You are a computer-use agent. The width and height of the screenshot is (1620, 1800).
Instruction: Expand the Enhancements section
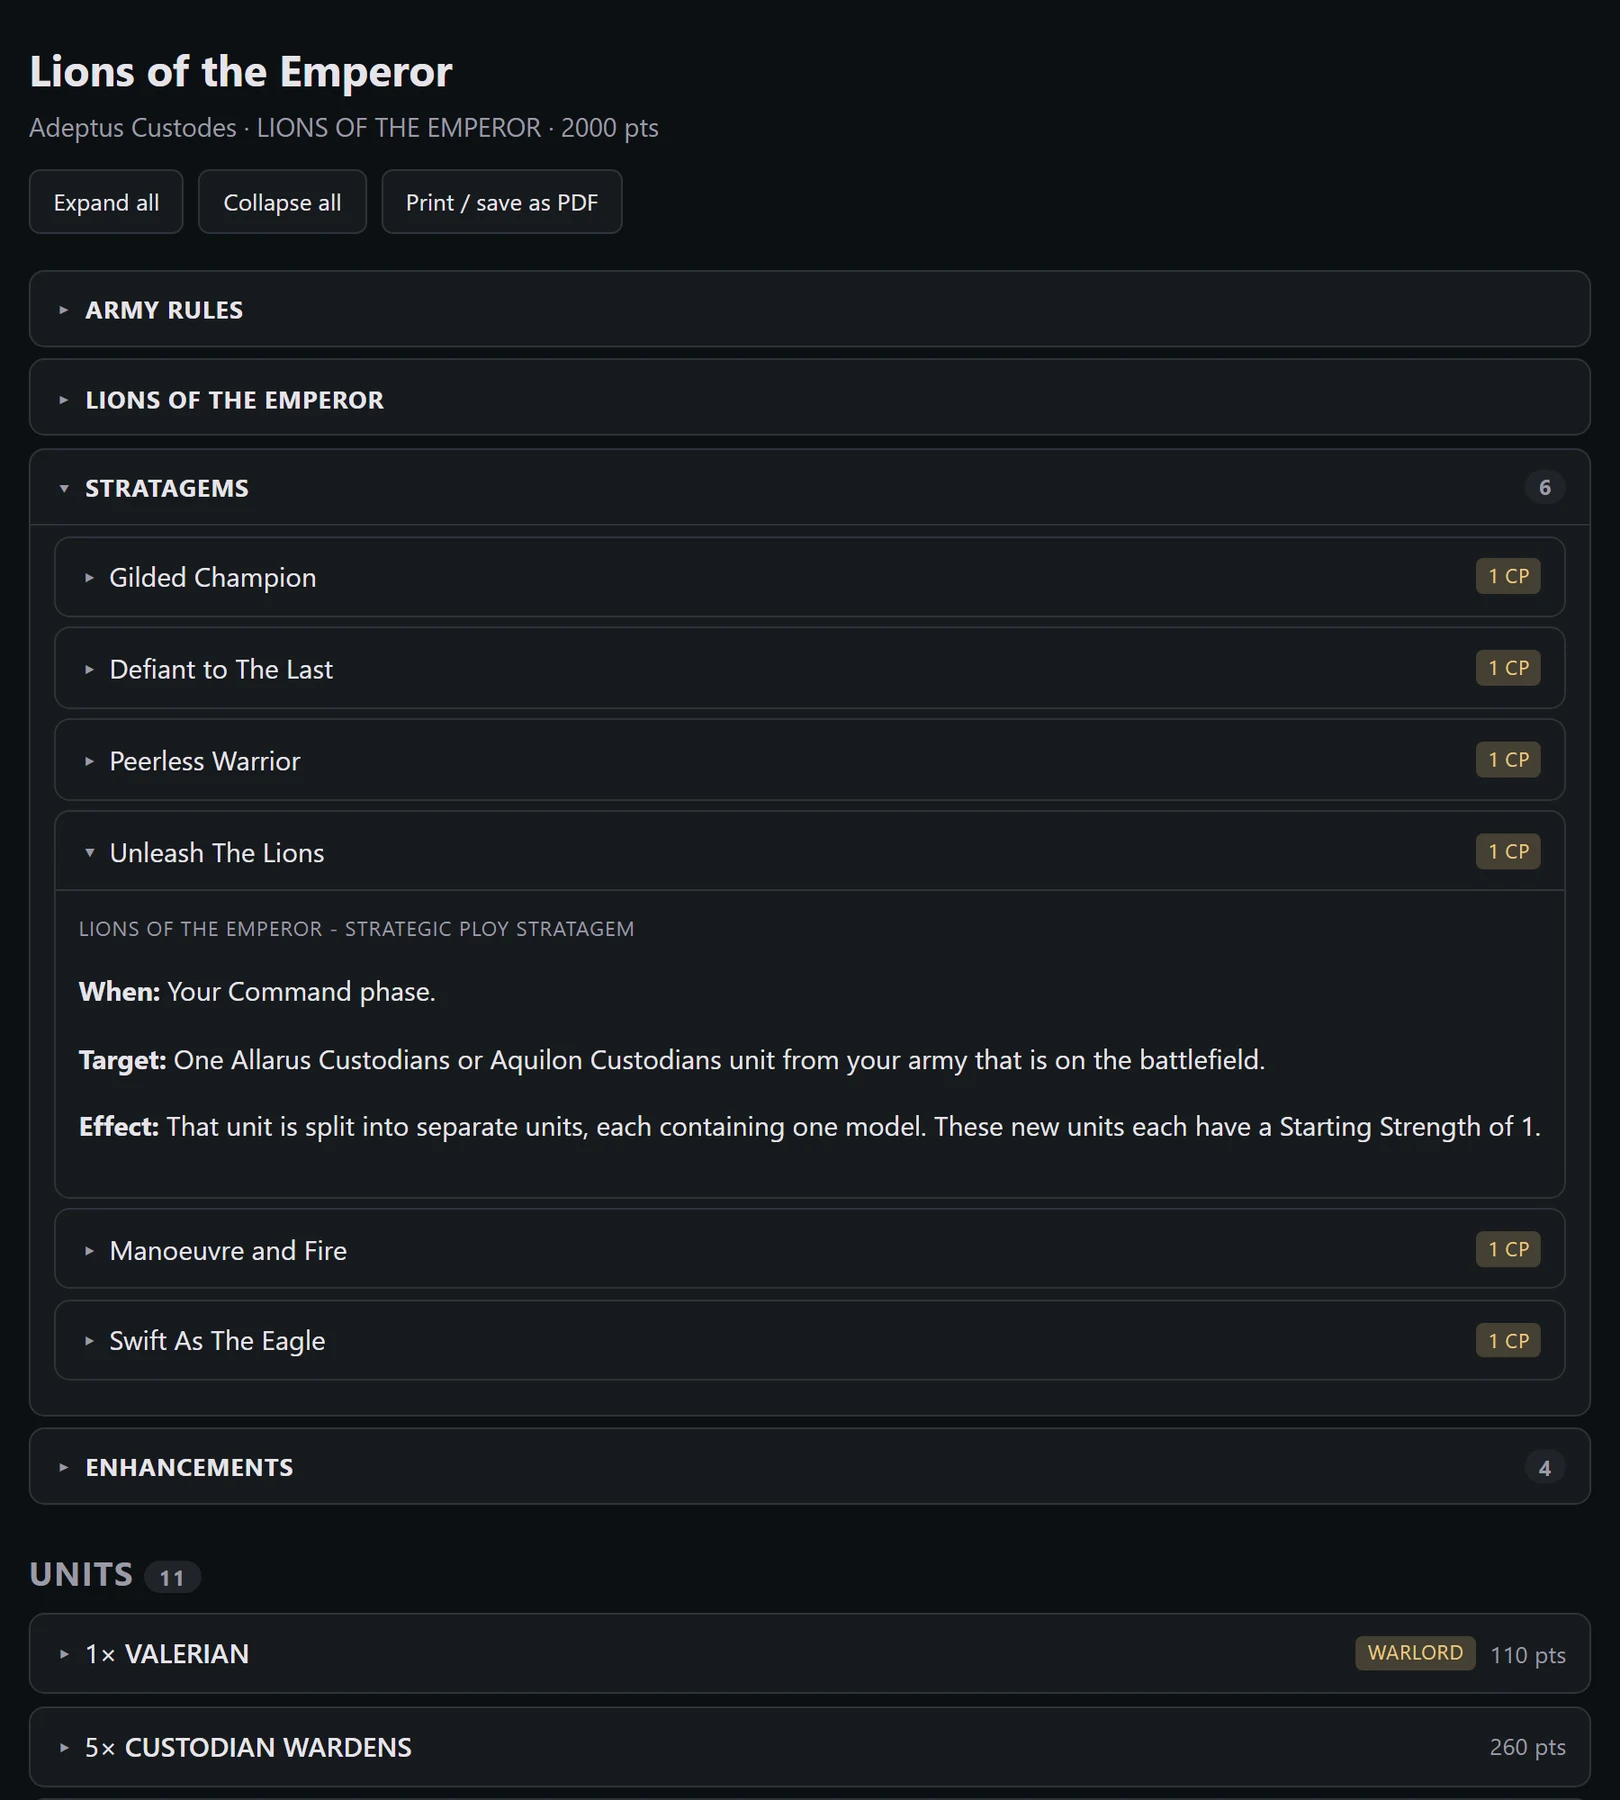(x=809, y=1467)
